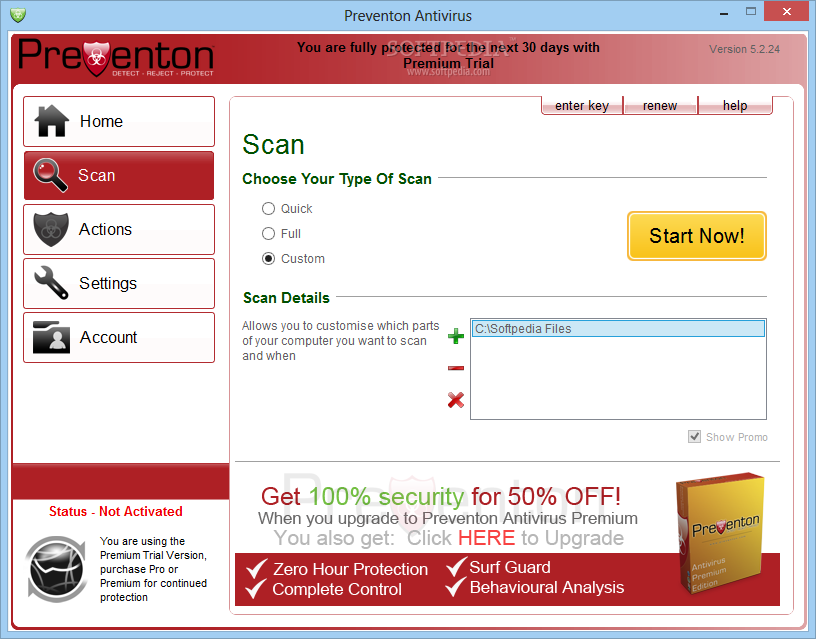The image size is (816, 639).
Task: Select the Full scan radio button
Action: point(268,234)
